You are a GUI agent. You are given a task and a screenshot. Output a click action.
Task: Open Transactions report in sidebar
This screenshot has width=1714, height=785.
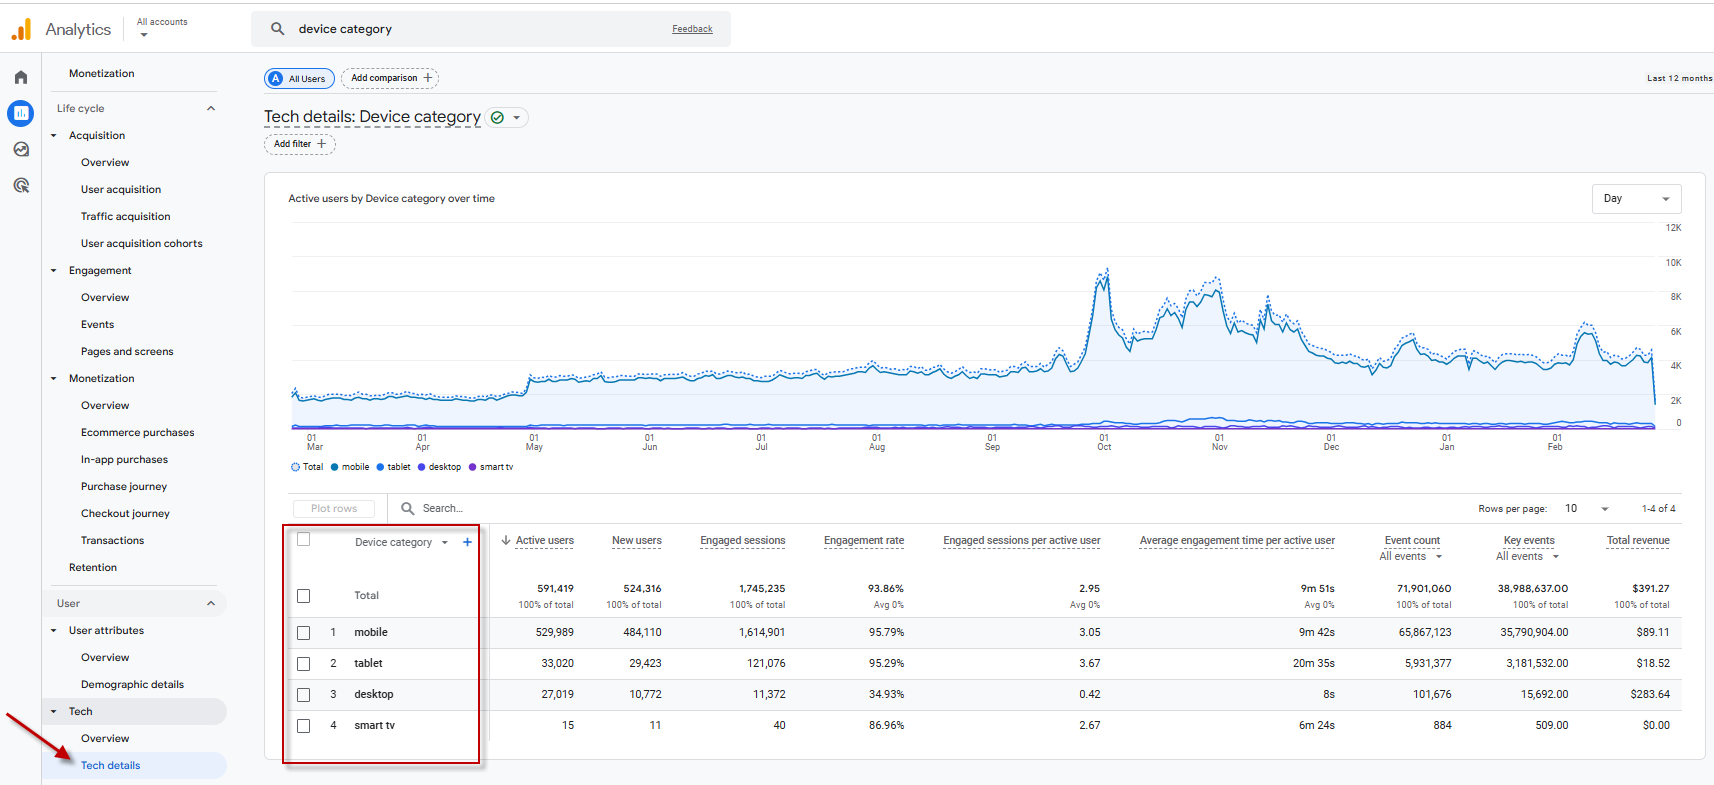[113, 540]
